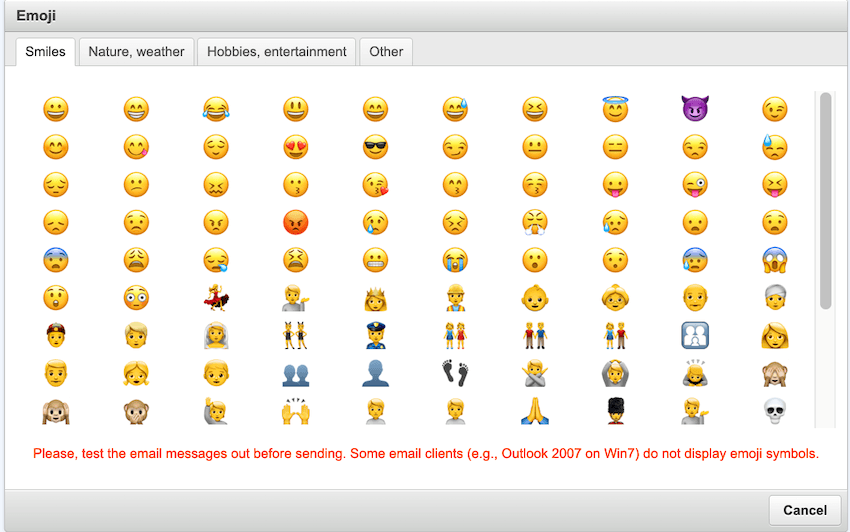Select the face blowing a kiss with heart

(376, 185)
